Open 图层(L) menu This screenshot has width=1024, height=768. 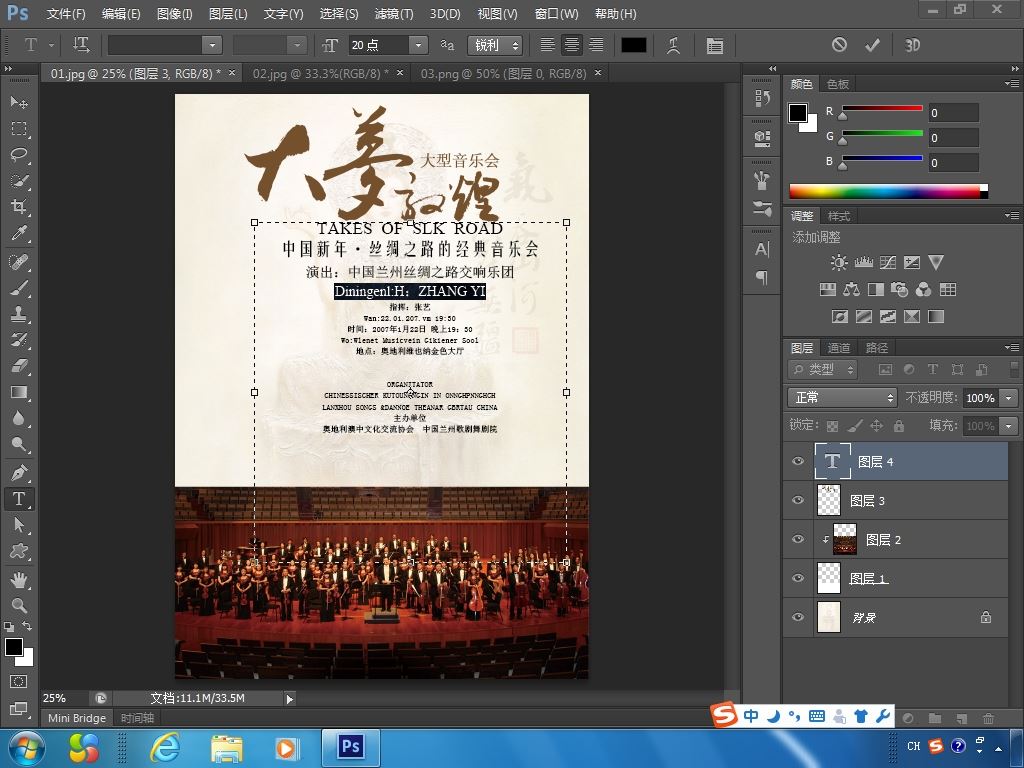(227, 14)
